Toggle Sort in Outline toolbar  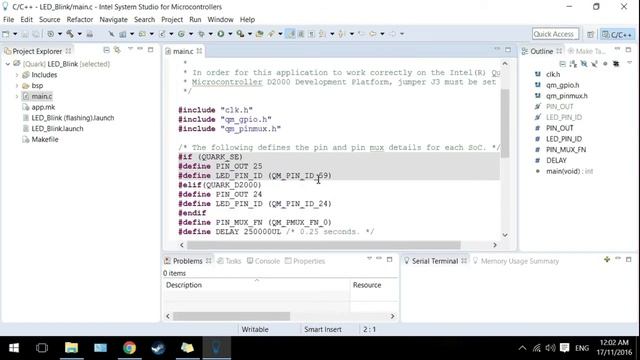click(x=573, y=64)
